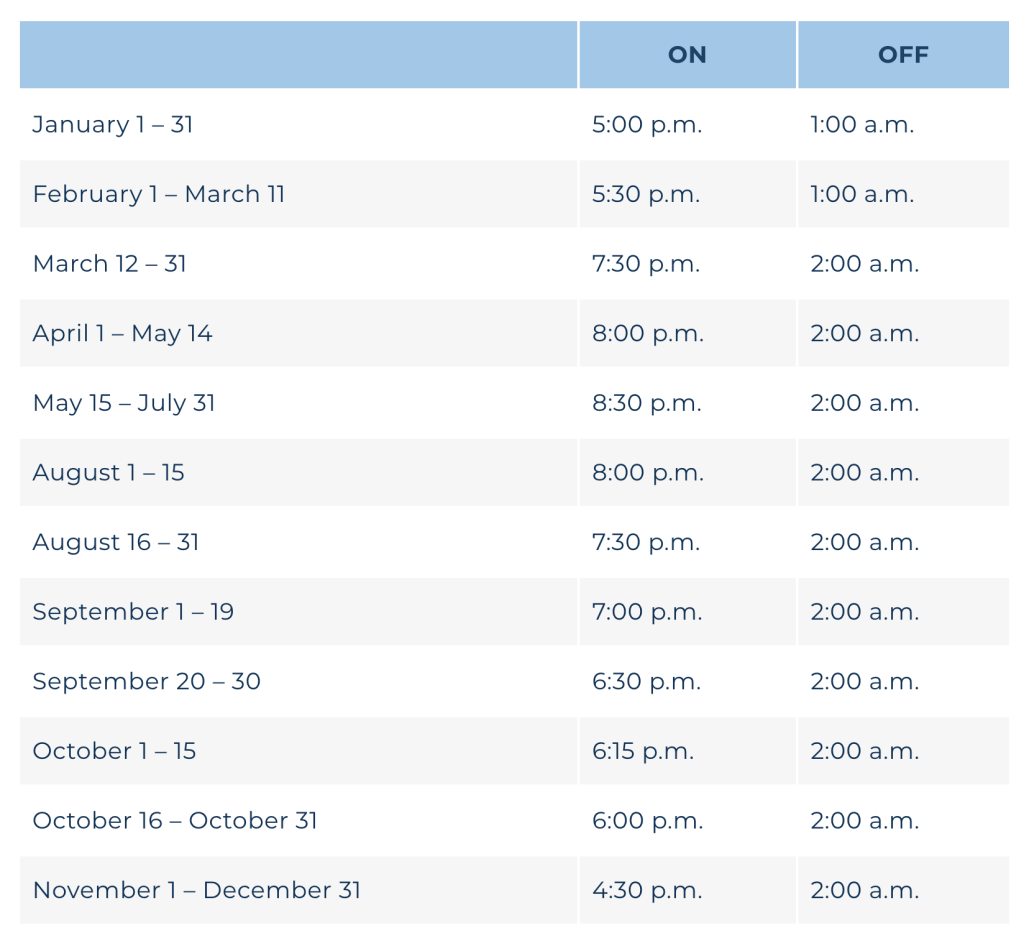Select the August 16 – 31 date range
This screenshot has width=1024, height=946.
click(x=116, y=542)
